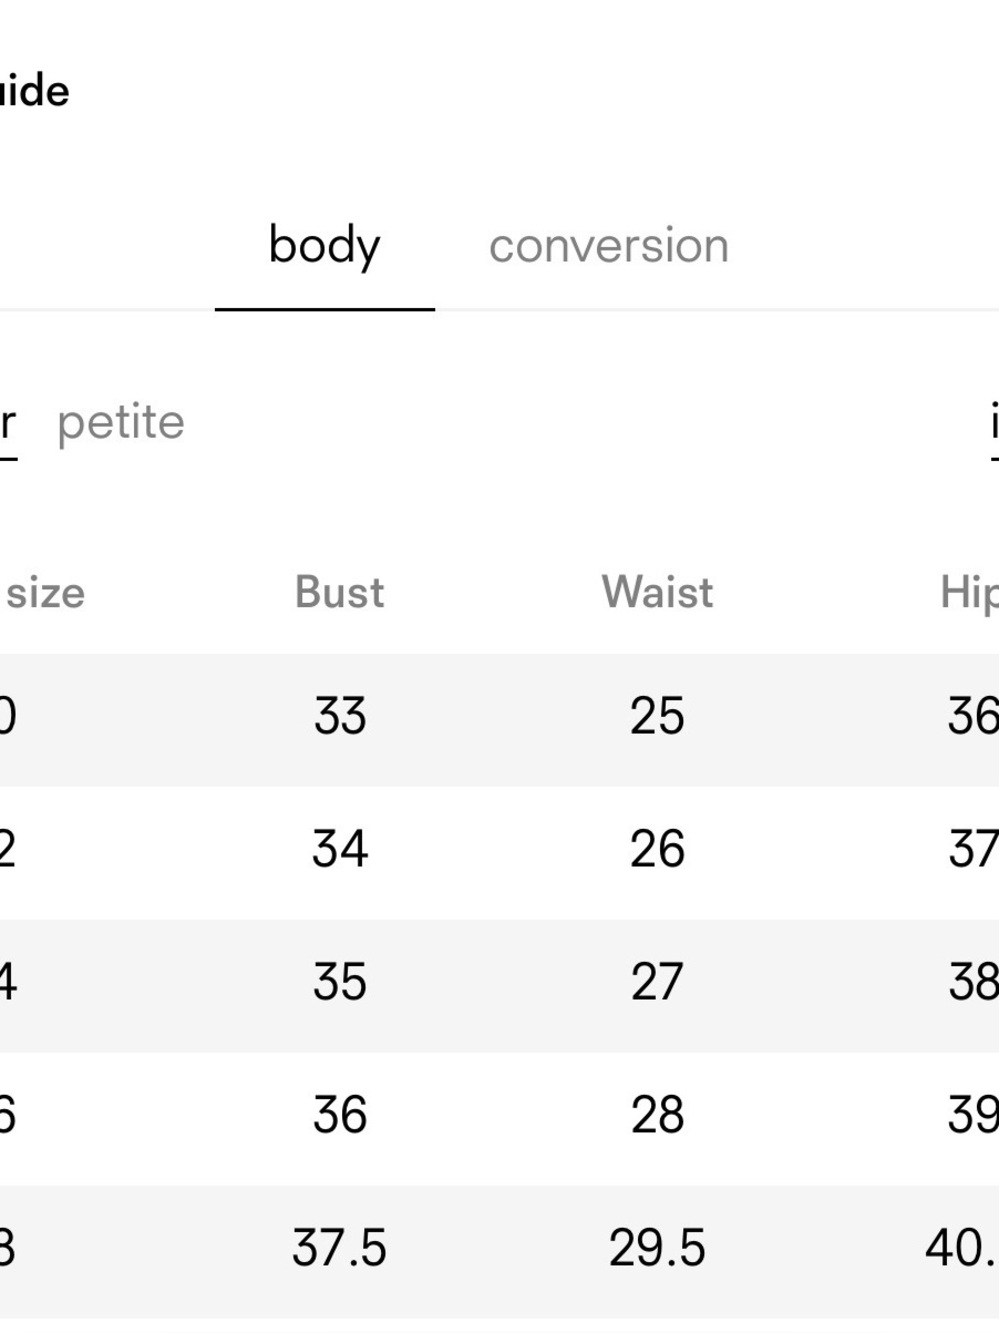
Task: Select bust value 37.5 cell
Action: point(339,1249)
